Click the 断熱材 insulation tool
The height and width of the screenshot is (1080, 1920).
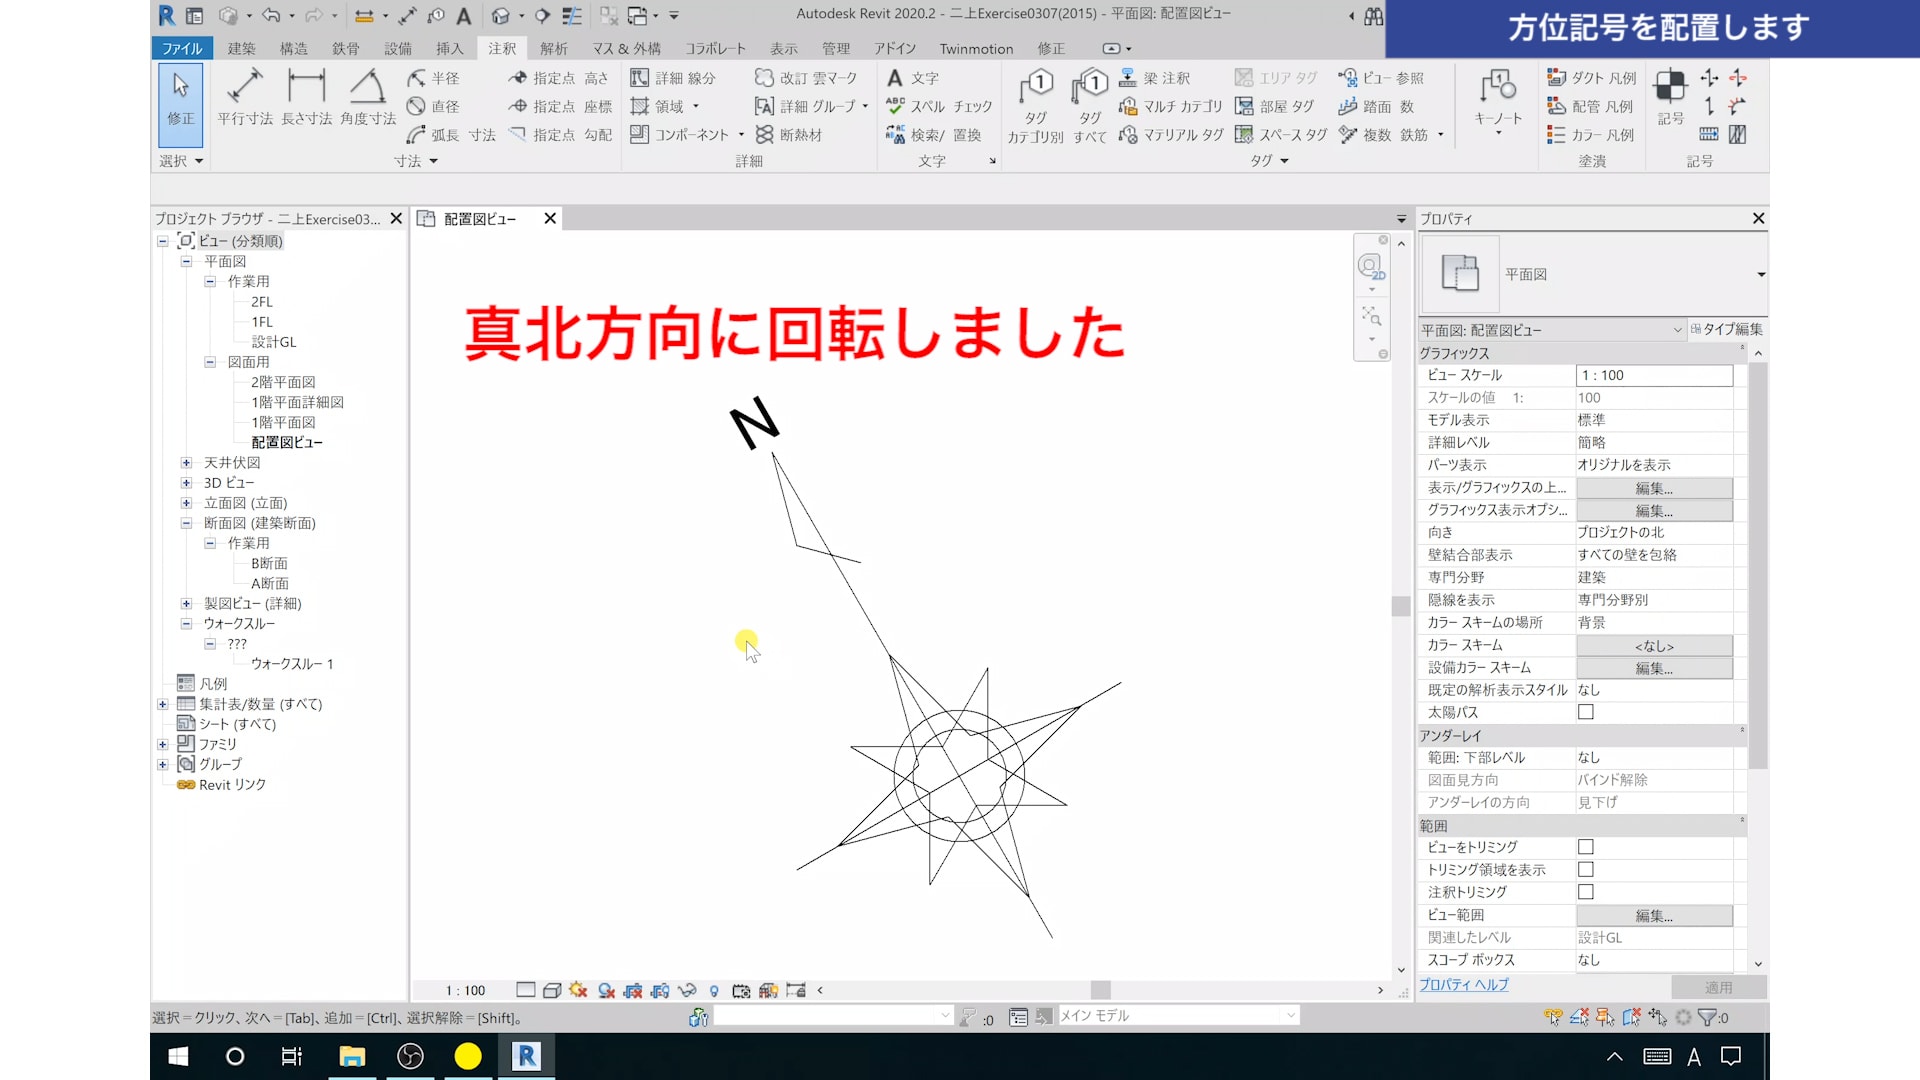point(789,135)
